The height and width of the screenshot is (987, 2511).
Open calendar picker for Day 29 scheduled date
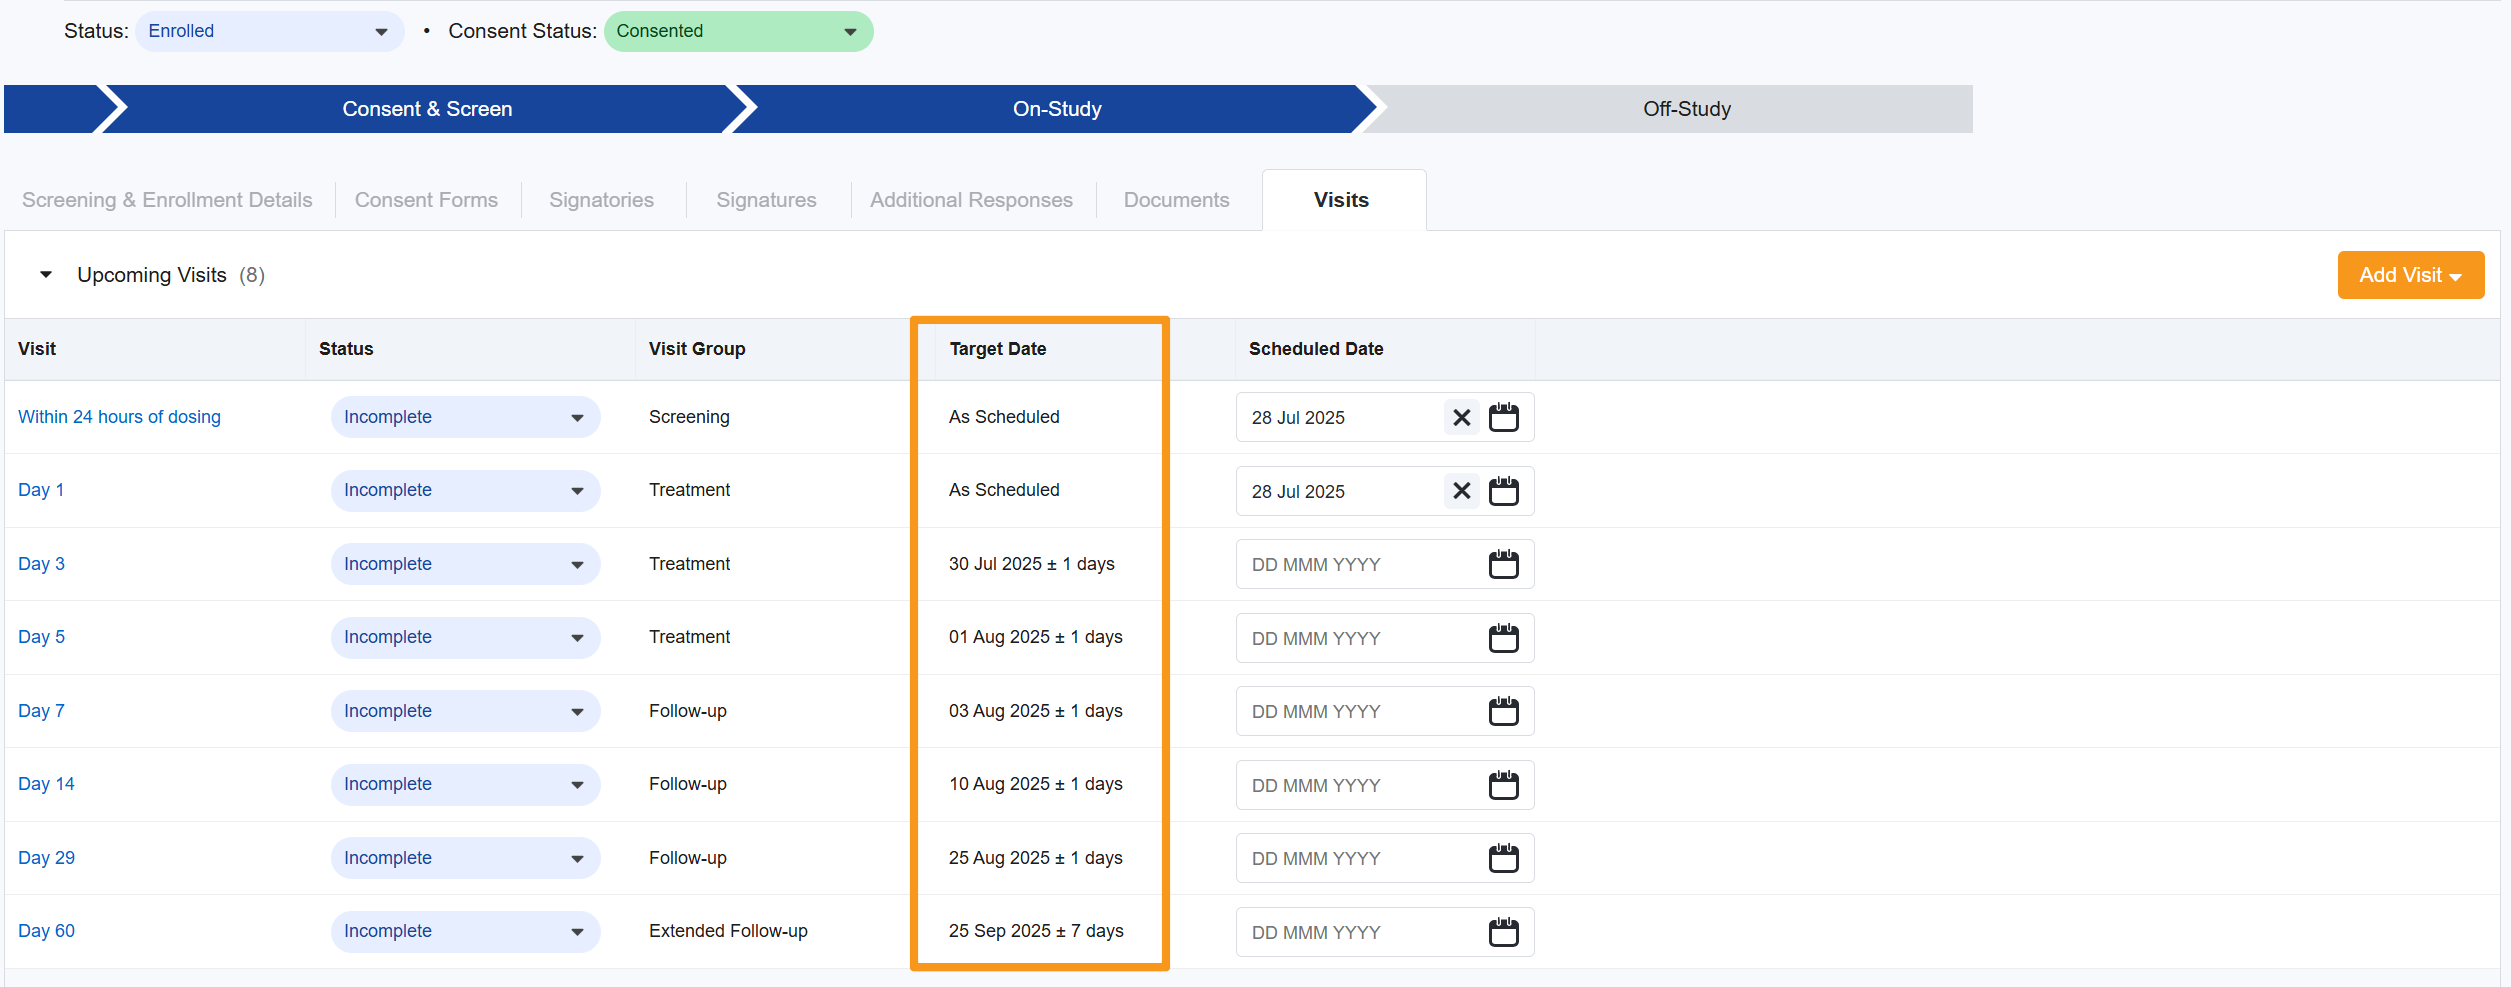tap(1504, 858)
